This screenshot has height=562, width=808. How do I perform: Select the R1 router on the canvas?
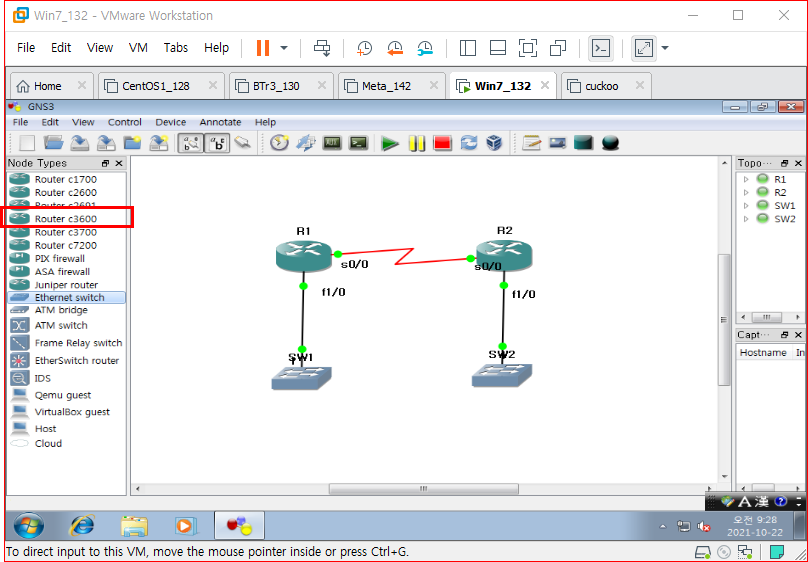[304, 255]
